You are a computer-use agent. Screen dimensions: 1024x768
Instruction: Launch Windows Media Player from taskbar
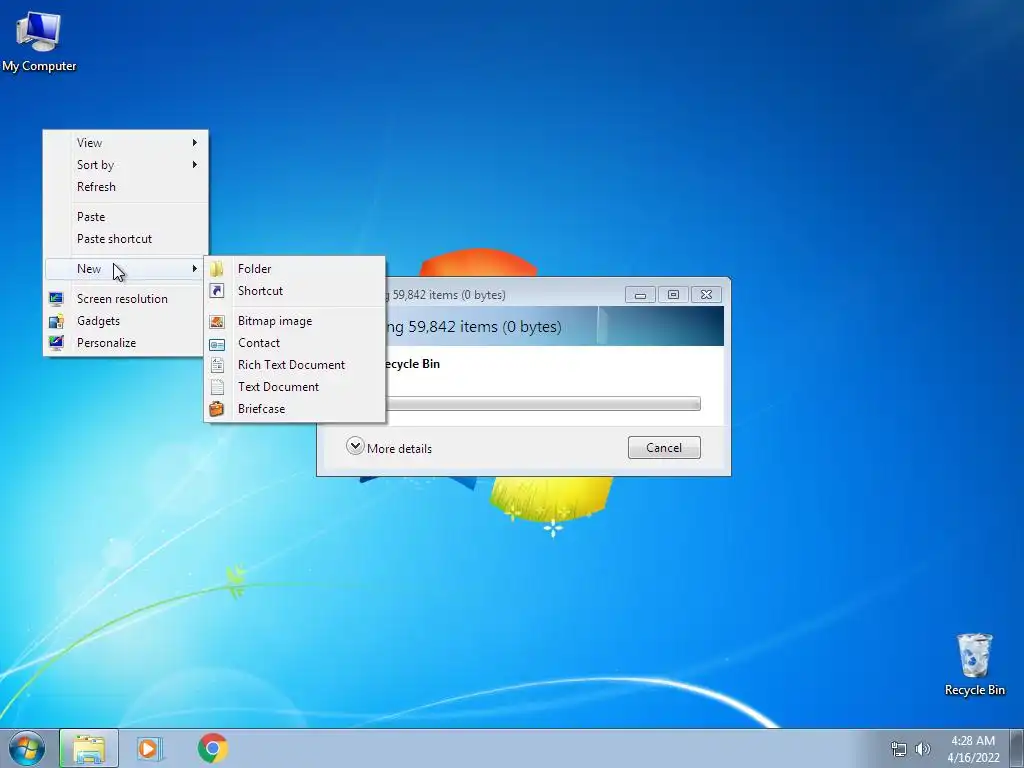(150, 748)
